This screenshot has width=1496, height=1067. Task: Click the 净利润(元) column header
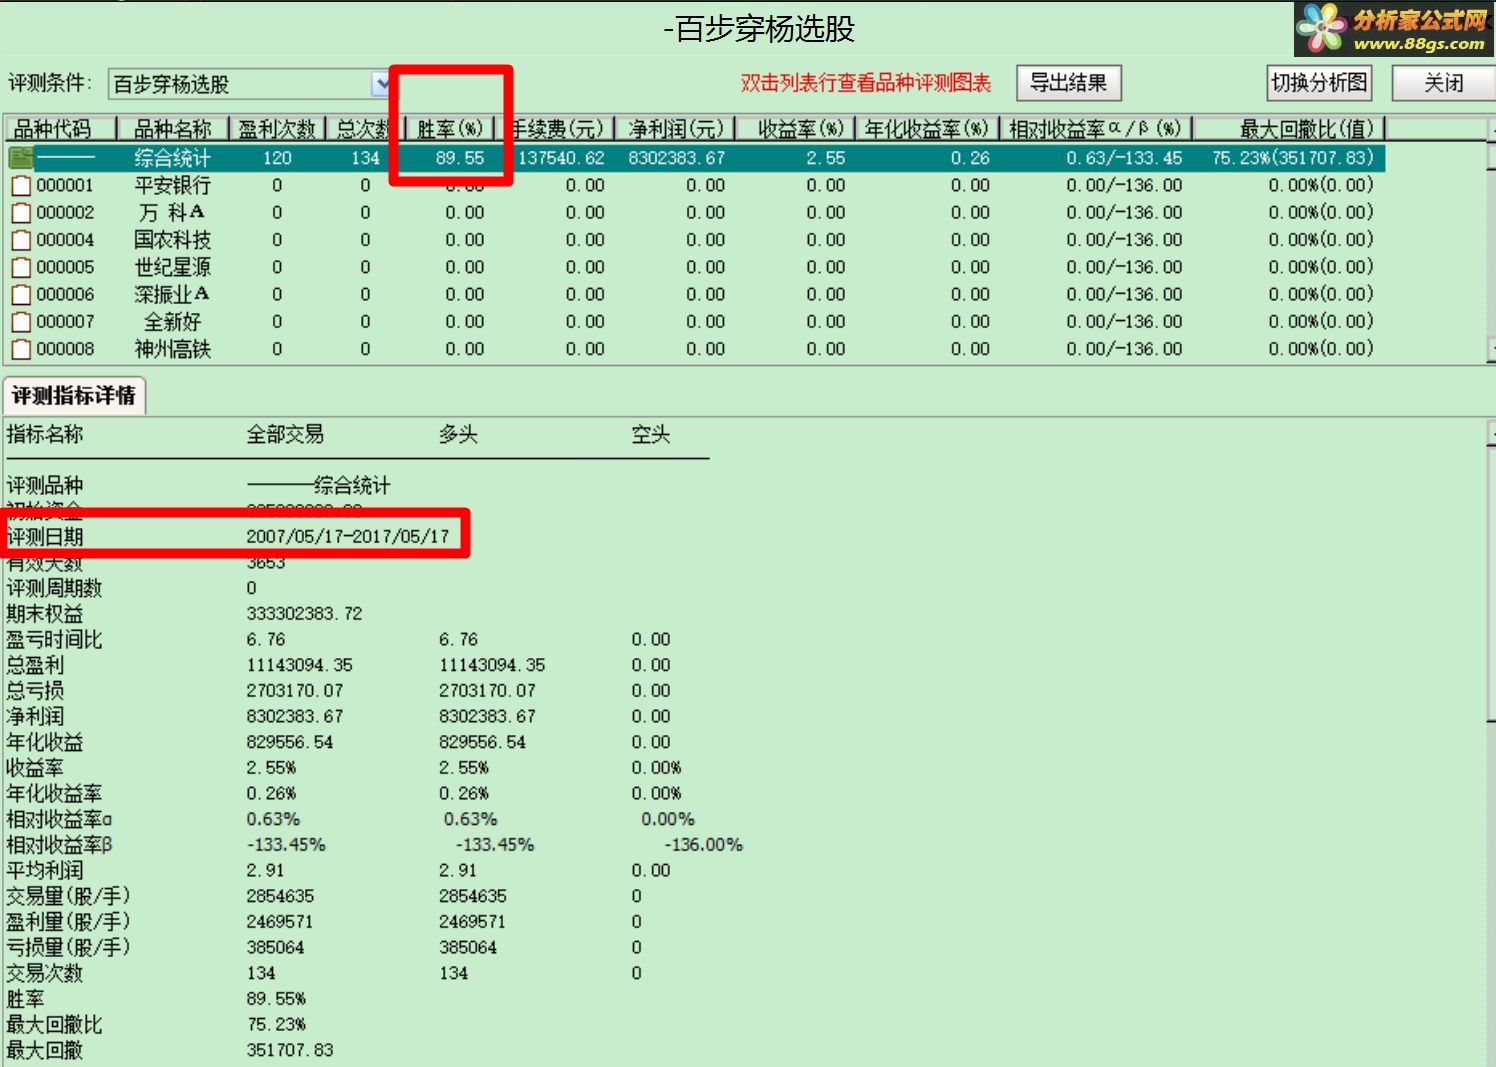(675, 129)
